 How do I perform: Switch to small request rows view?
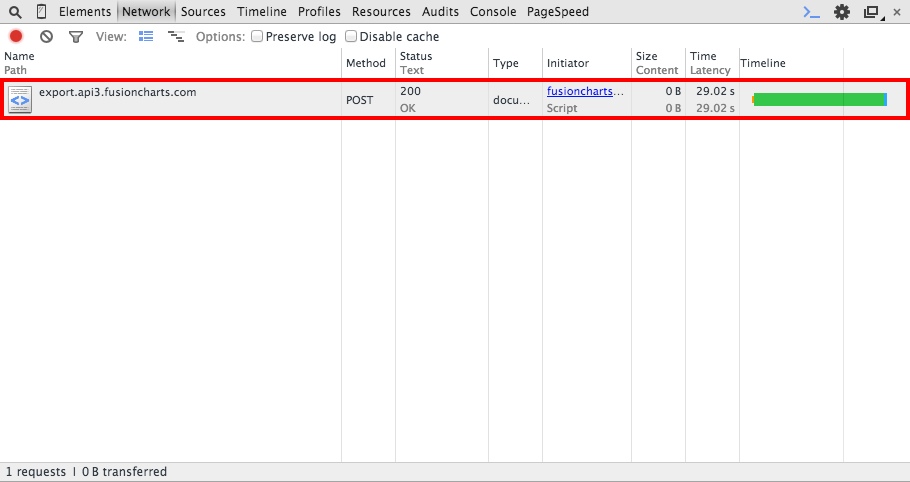pyautogui.click(x=176, y=37)
